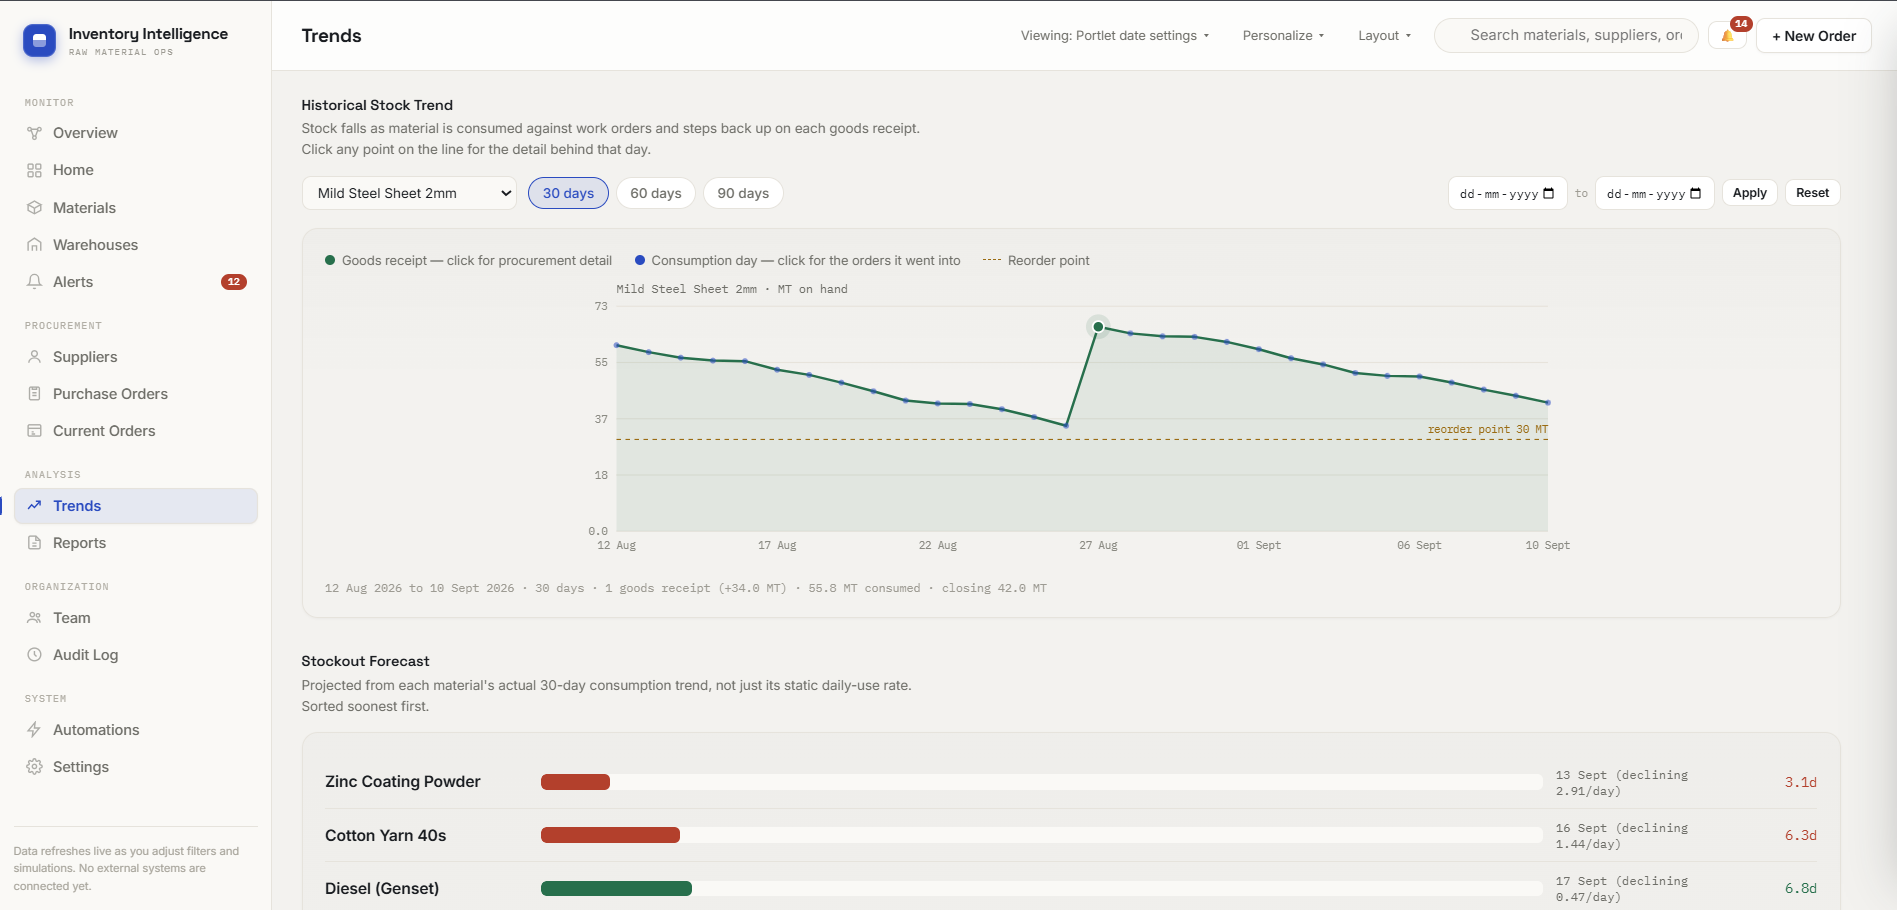
Task: Click the "Zinc Coating Powder" material name
Action: (403, 782)
